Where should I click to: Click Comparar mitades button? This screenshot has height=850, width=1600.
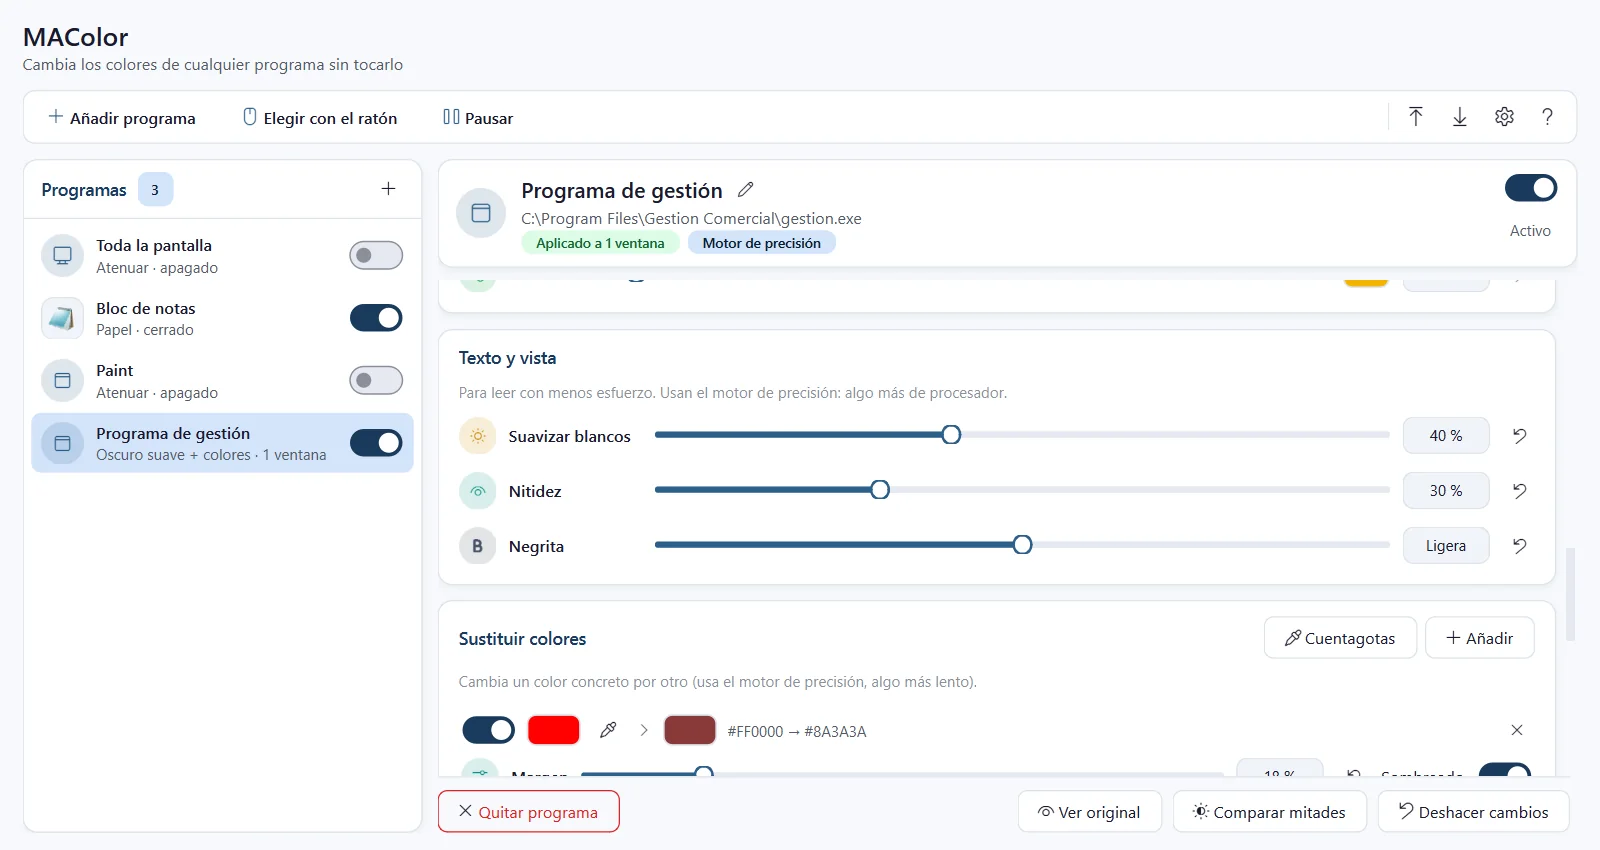[1270, 812]
